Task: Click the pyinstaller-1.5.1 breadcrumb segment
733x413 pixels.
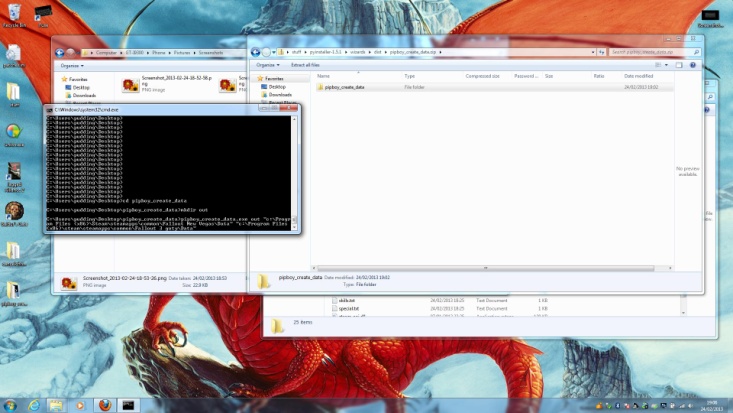Action: pyautogui.click(x=326, y=52)
